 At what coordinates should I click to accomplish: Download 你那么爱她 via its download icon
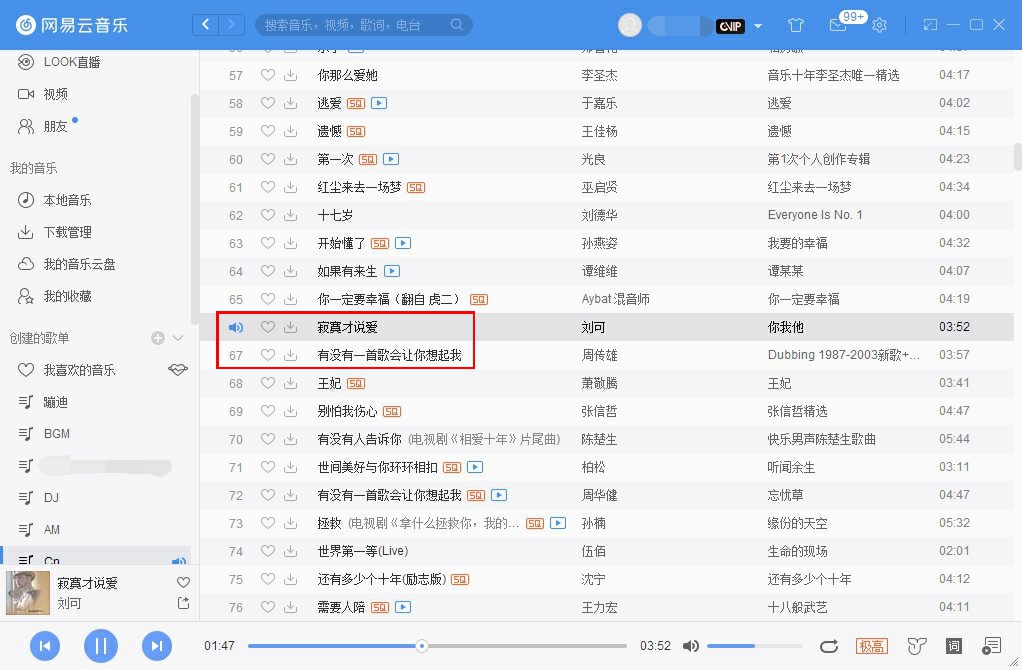point(290,74)
